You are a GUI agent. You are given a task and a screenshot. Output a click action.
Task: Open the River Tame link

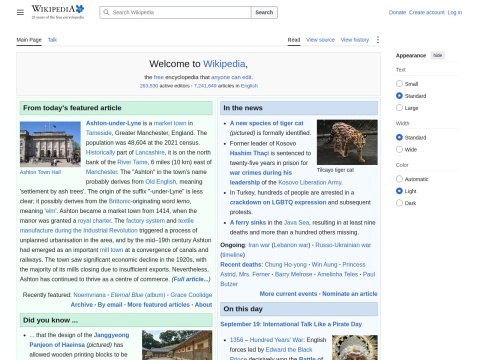132,162
